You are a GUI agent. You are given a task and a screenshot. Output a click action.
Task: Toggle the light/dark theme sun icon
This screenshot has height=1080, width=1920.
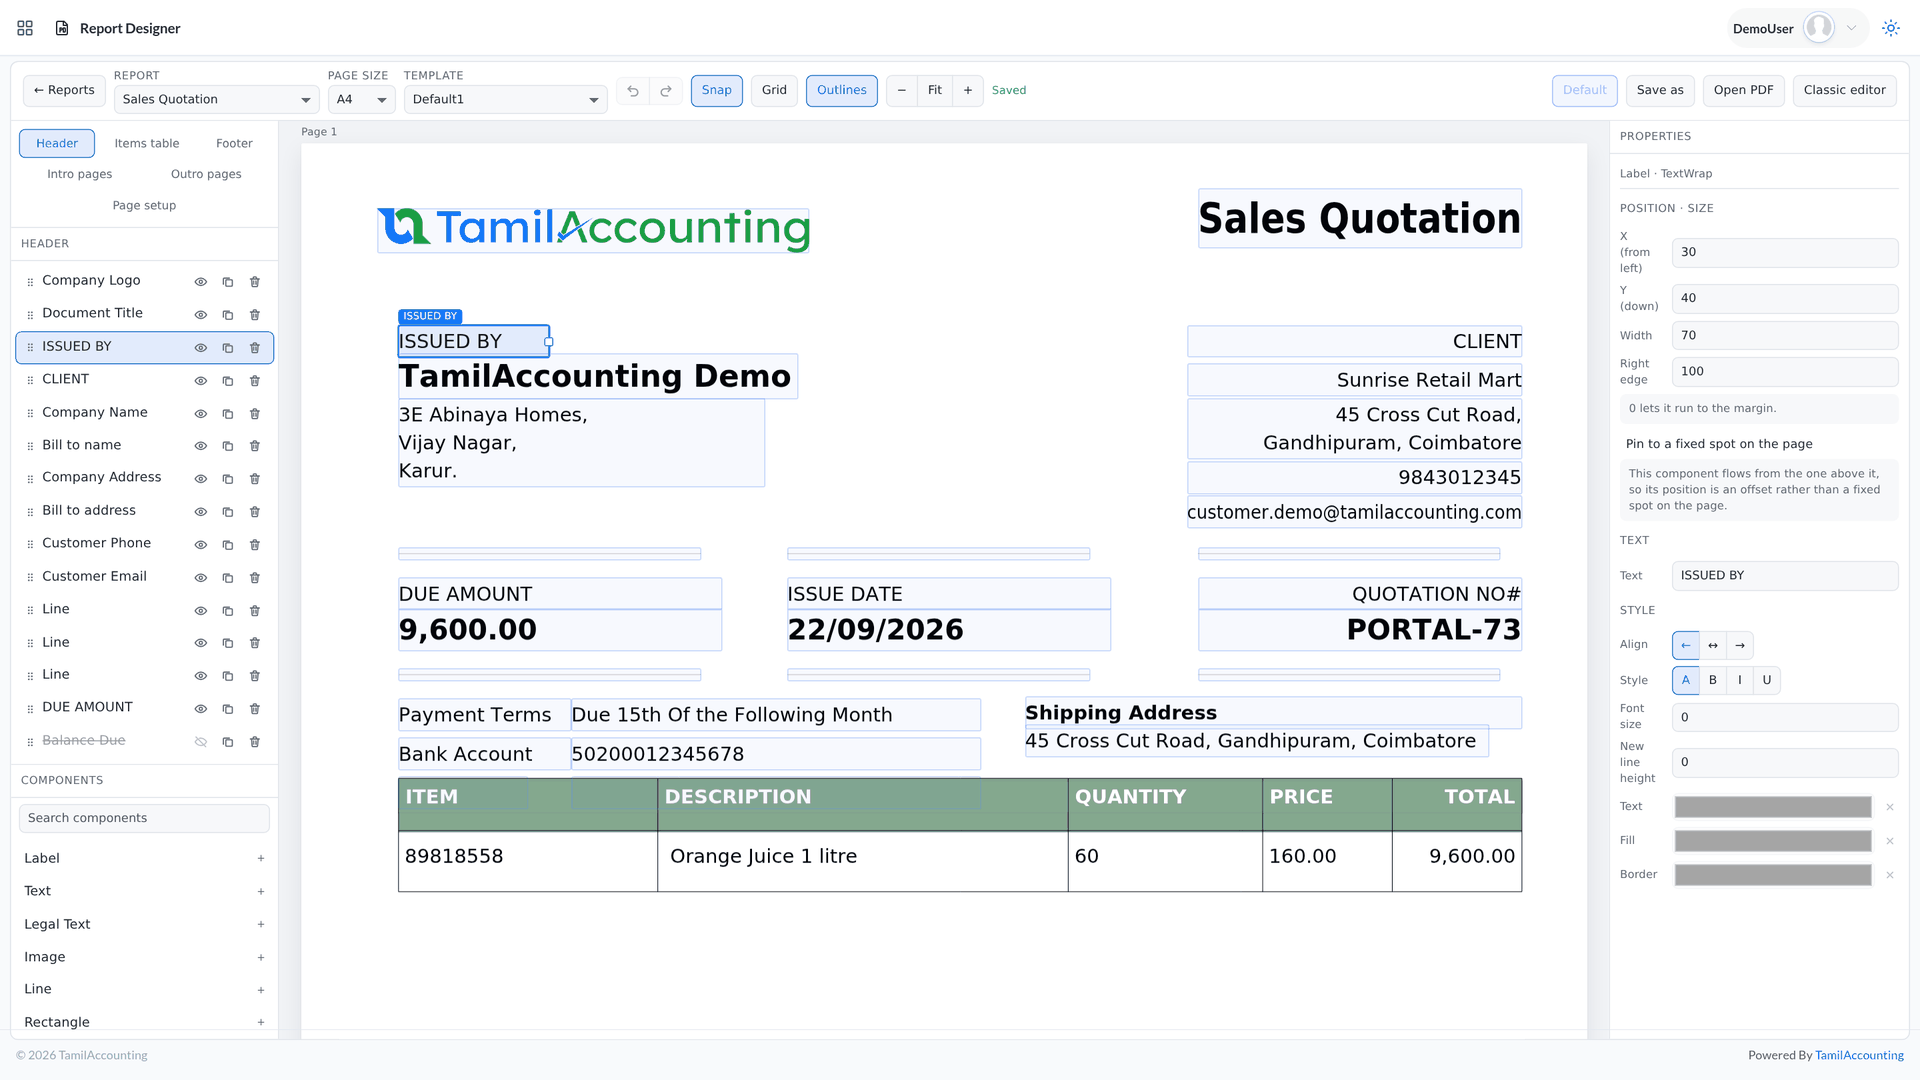click(x=1890, y=28)
